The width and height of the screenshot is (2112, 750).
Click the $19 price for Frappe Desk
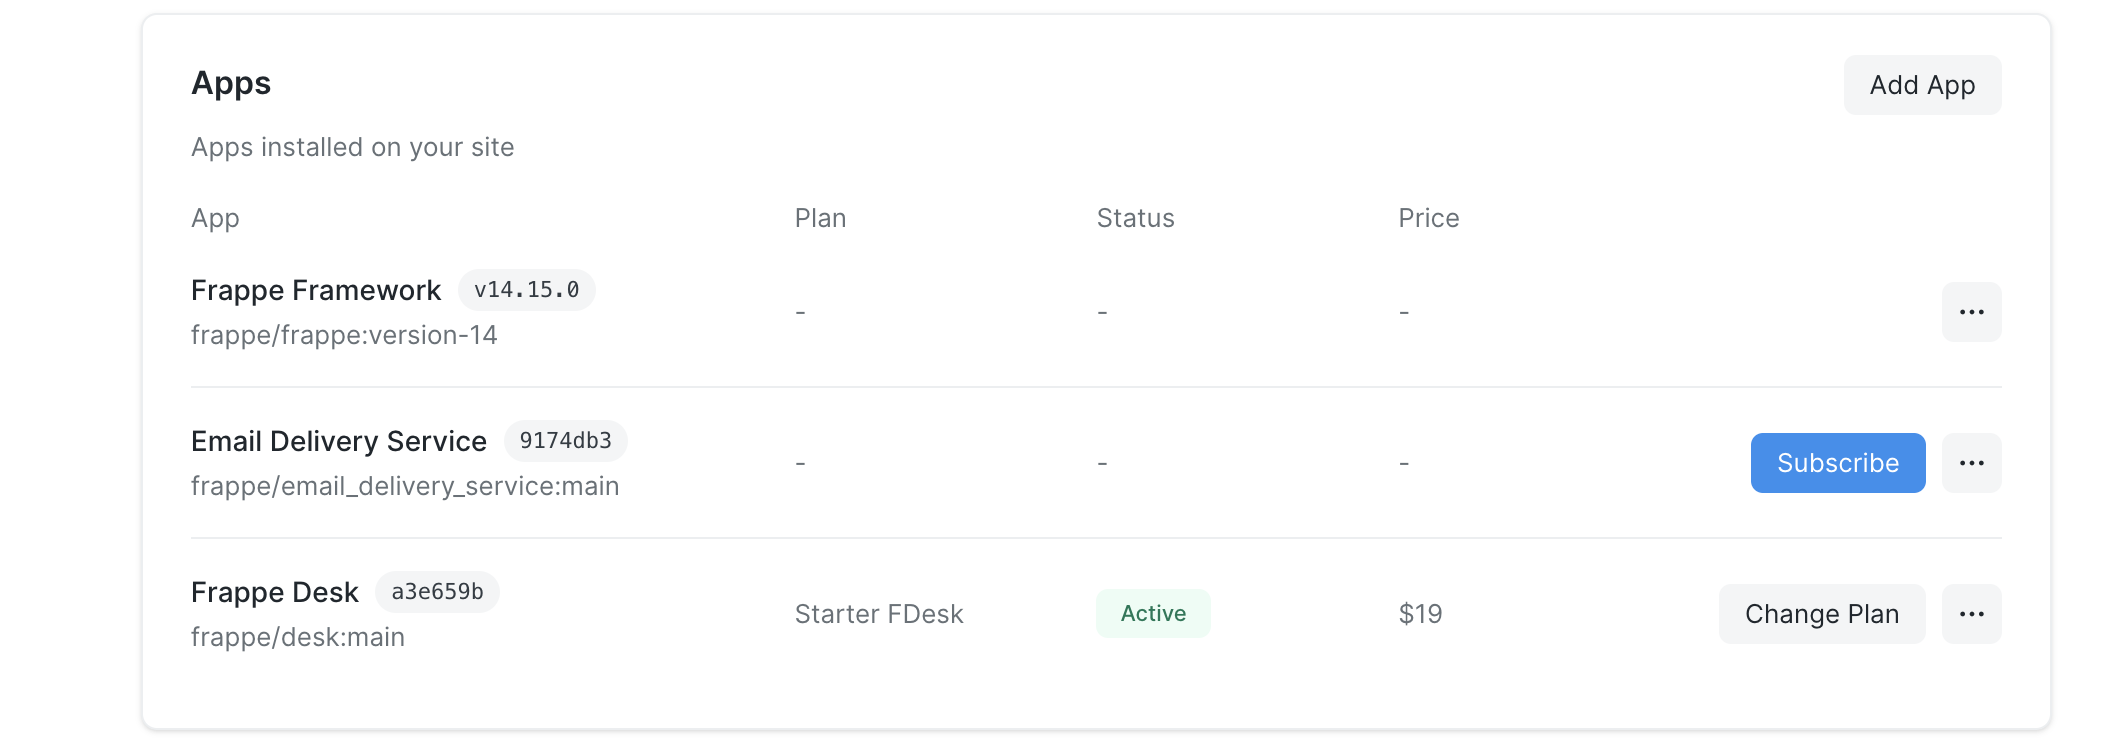coord(1420,613)
